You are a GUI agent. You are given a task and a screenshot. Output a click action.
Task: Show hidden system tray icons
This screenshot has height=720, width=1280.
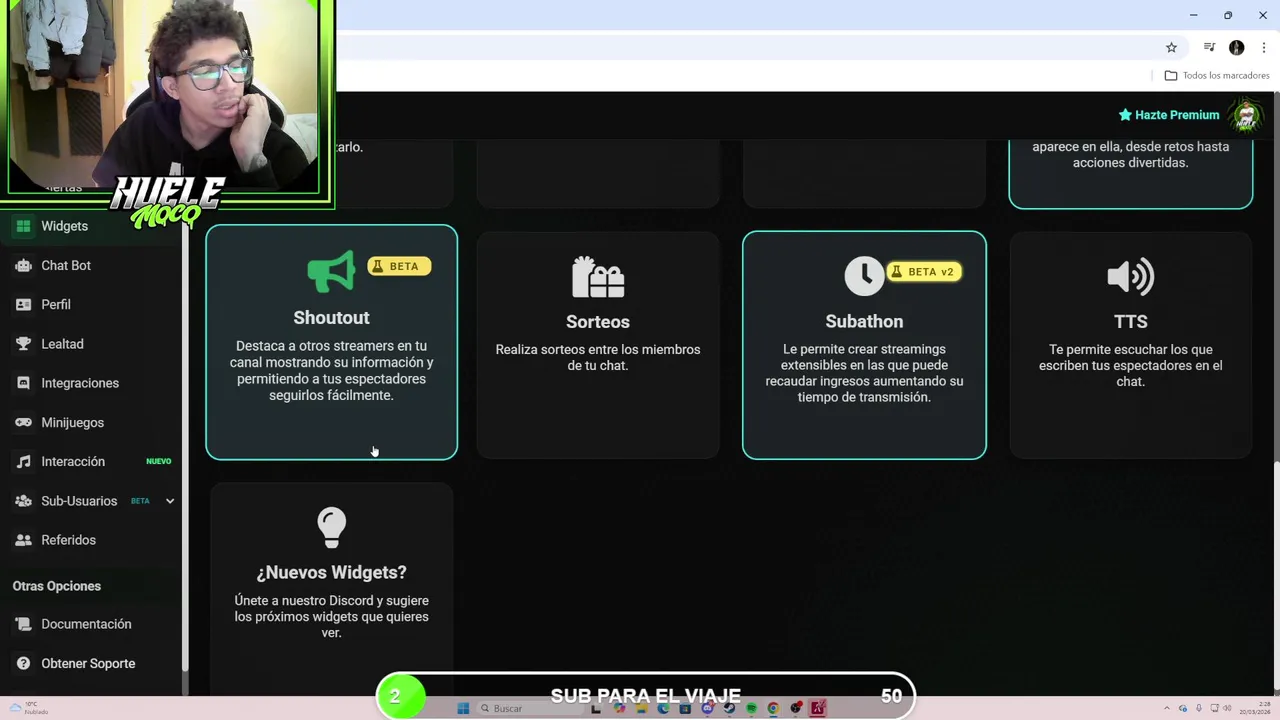coord(1167,708)
